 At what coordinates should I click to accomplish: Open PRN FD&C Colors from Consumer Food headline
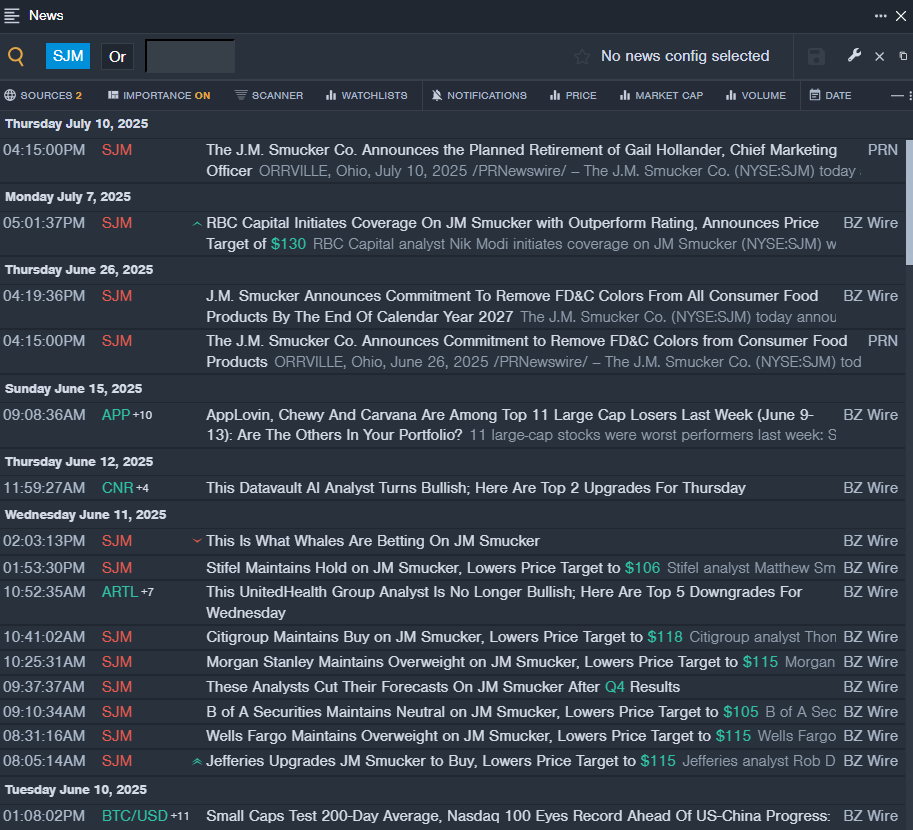526,351
